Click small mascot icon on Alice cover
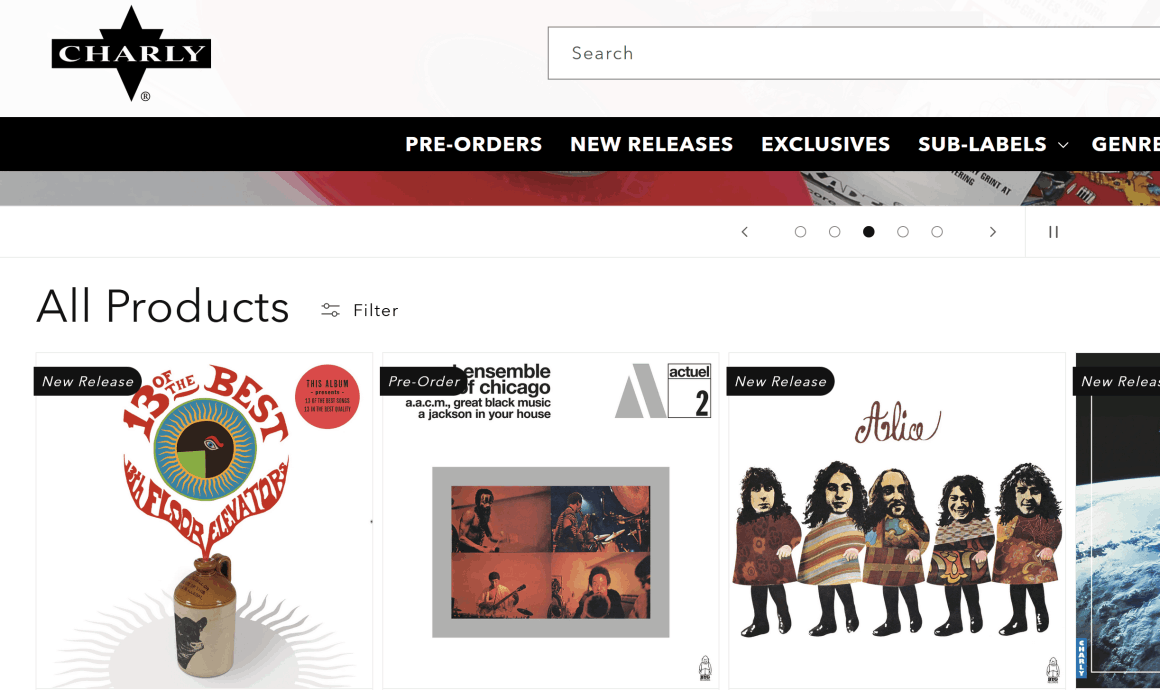1160x690 pixels. (x=1053, y=669)
